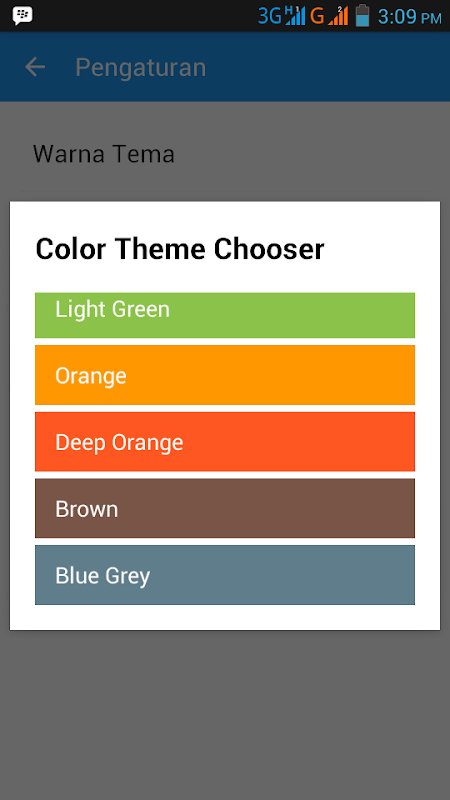Choose the Light Green theme color
Screen dimensions: 450x800
point(224,315)
